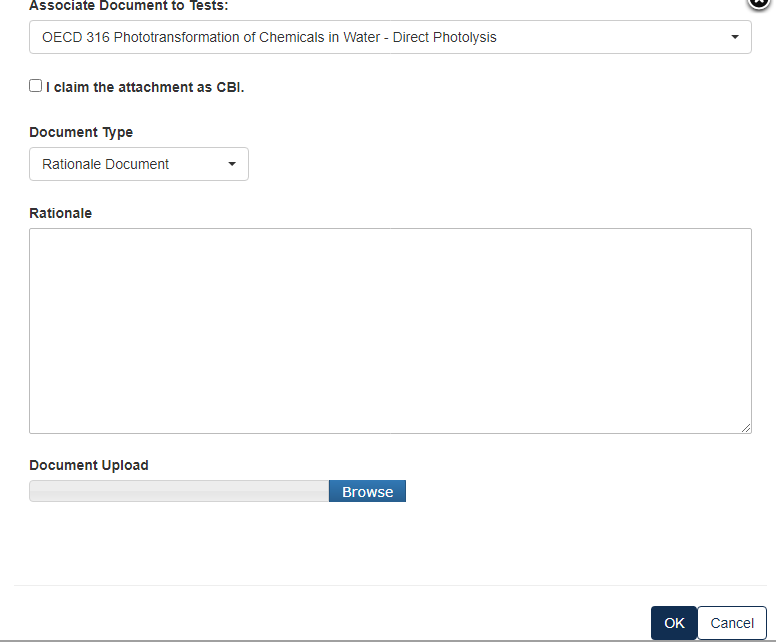Viewport: 776px width, 642px height.
Task: Confirm the dialog with the OK button
Action: [x=674, y=623]
